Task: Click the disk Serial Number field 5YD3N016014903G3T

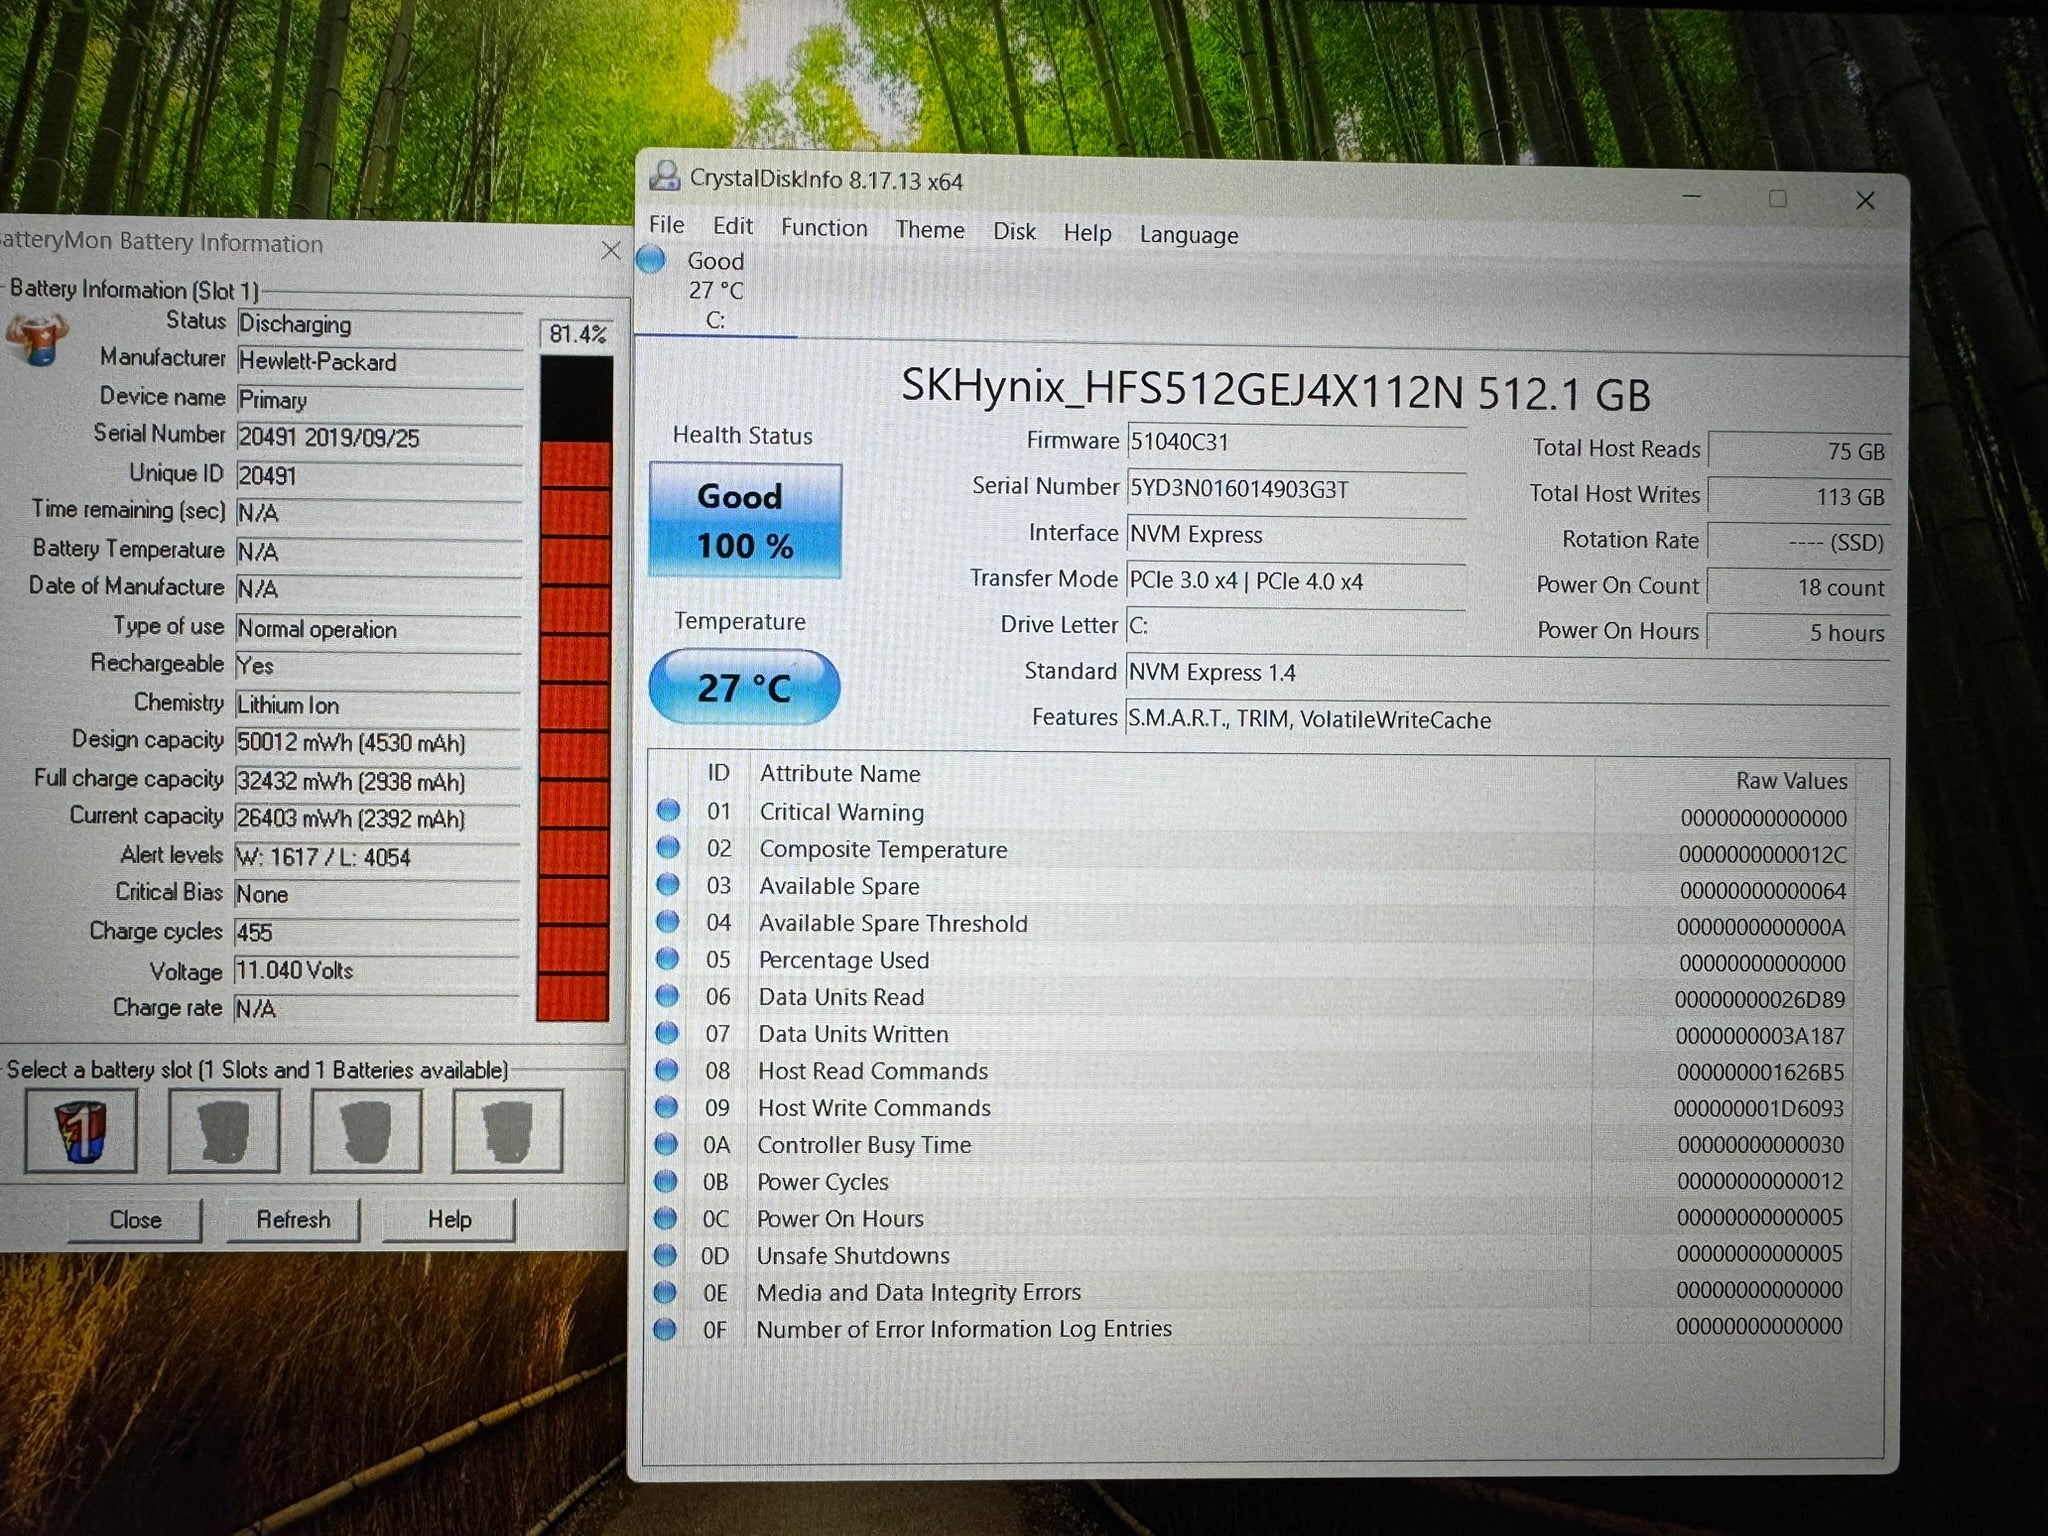Action: coord(1296,489)
